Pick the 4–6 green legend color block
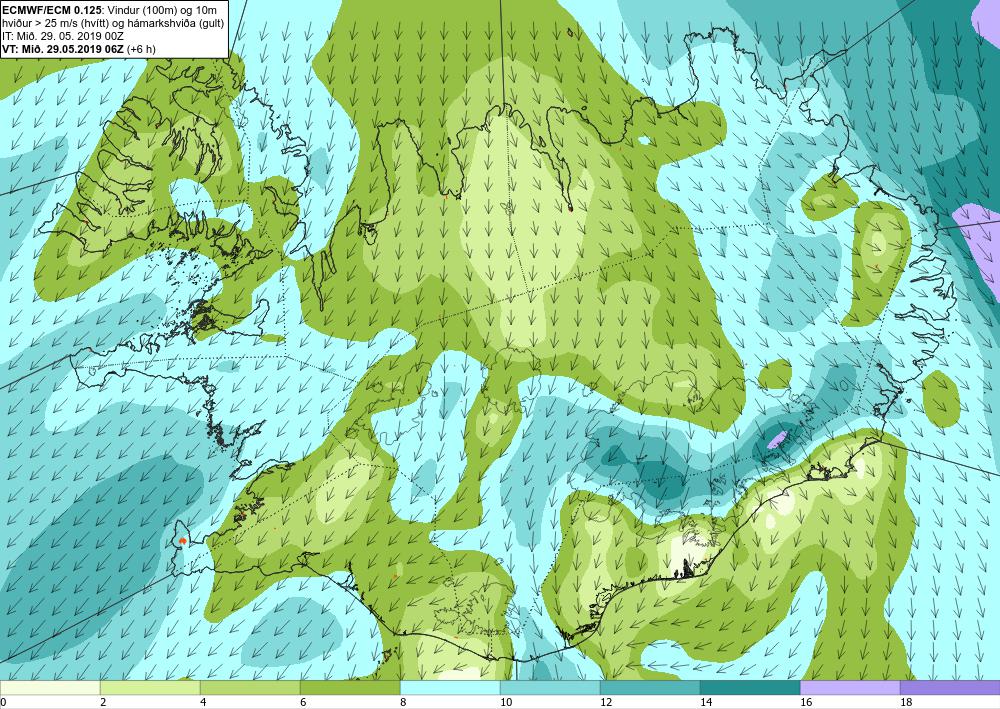 (250, 688)
